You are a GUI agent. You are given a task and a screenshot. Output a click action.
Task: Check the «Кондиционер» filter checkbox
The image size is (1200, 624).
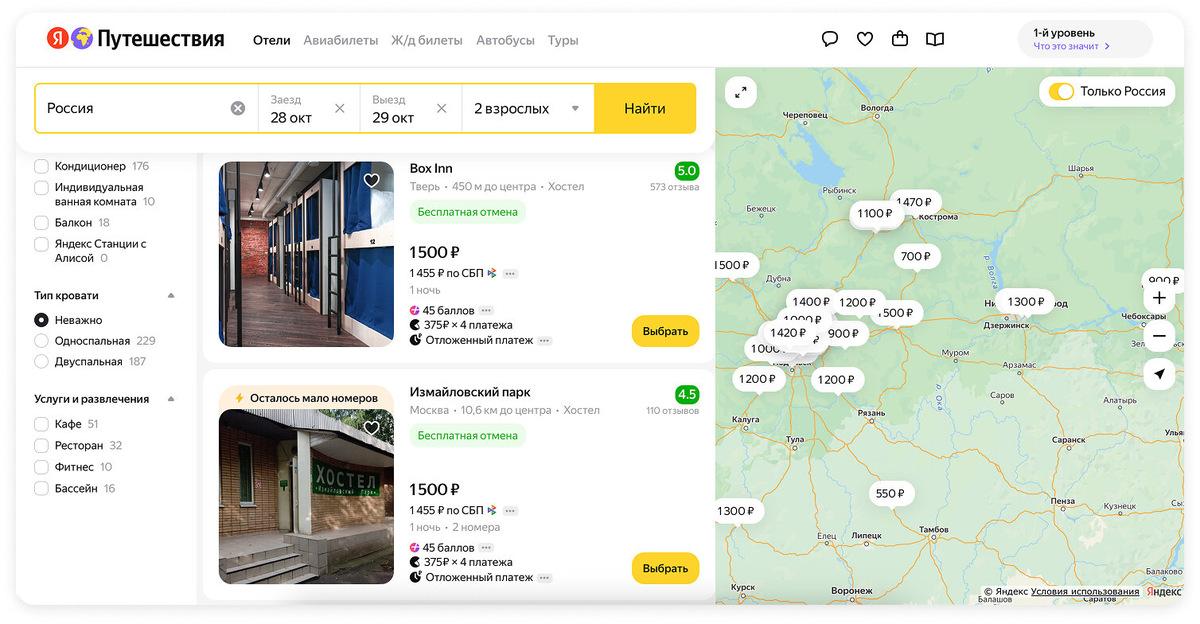click(40, 166)
